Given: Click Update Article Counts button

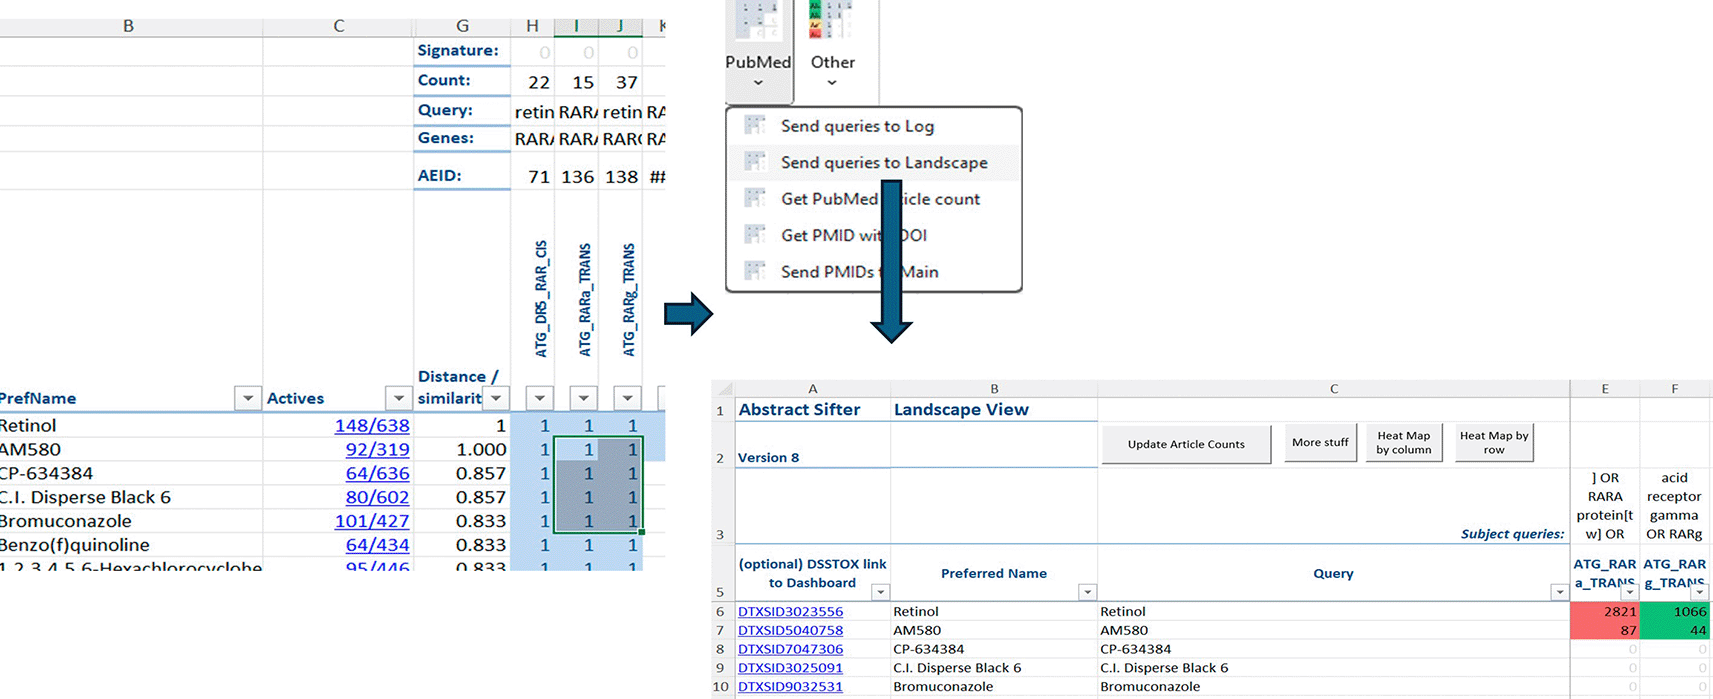Looking at the screenshot, I should (1186, 444).
